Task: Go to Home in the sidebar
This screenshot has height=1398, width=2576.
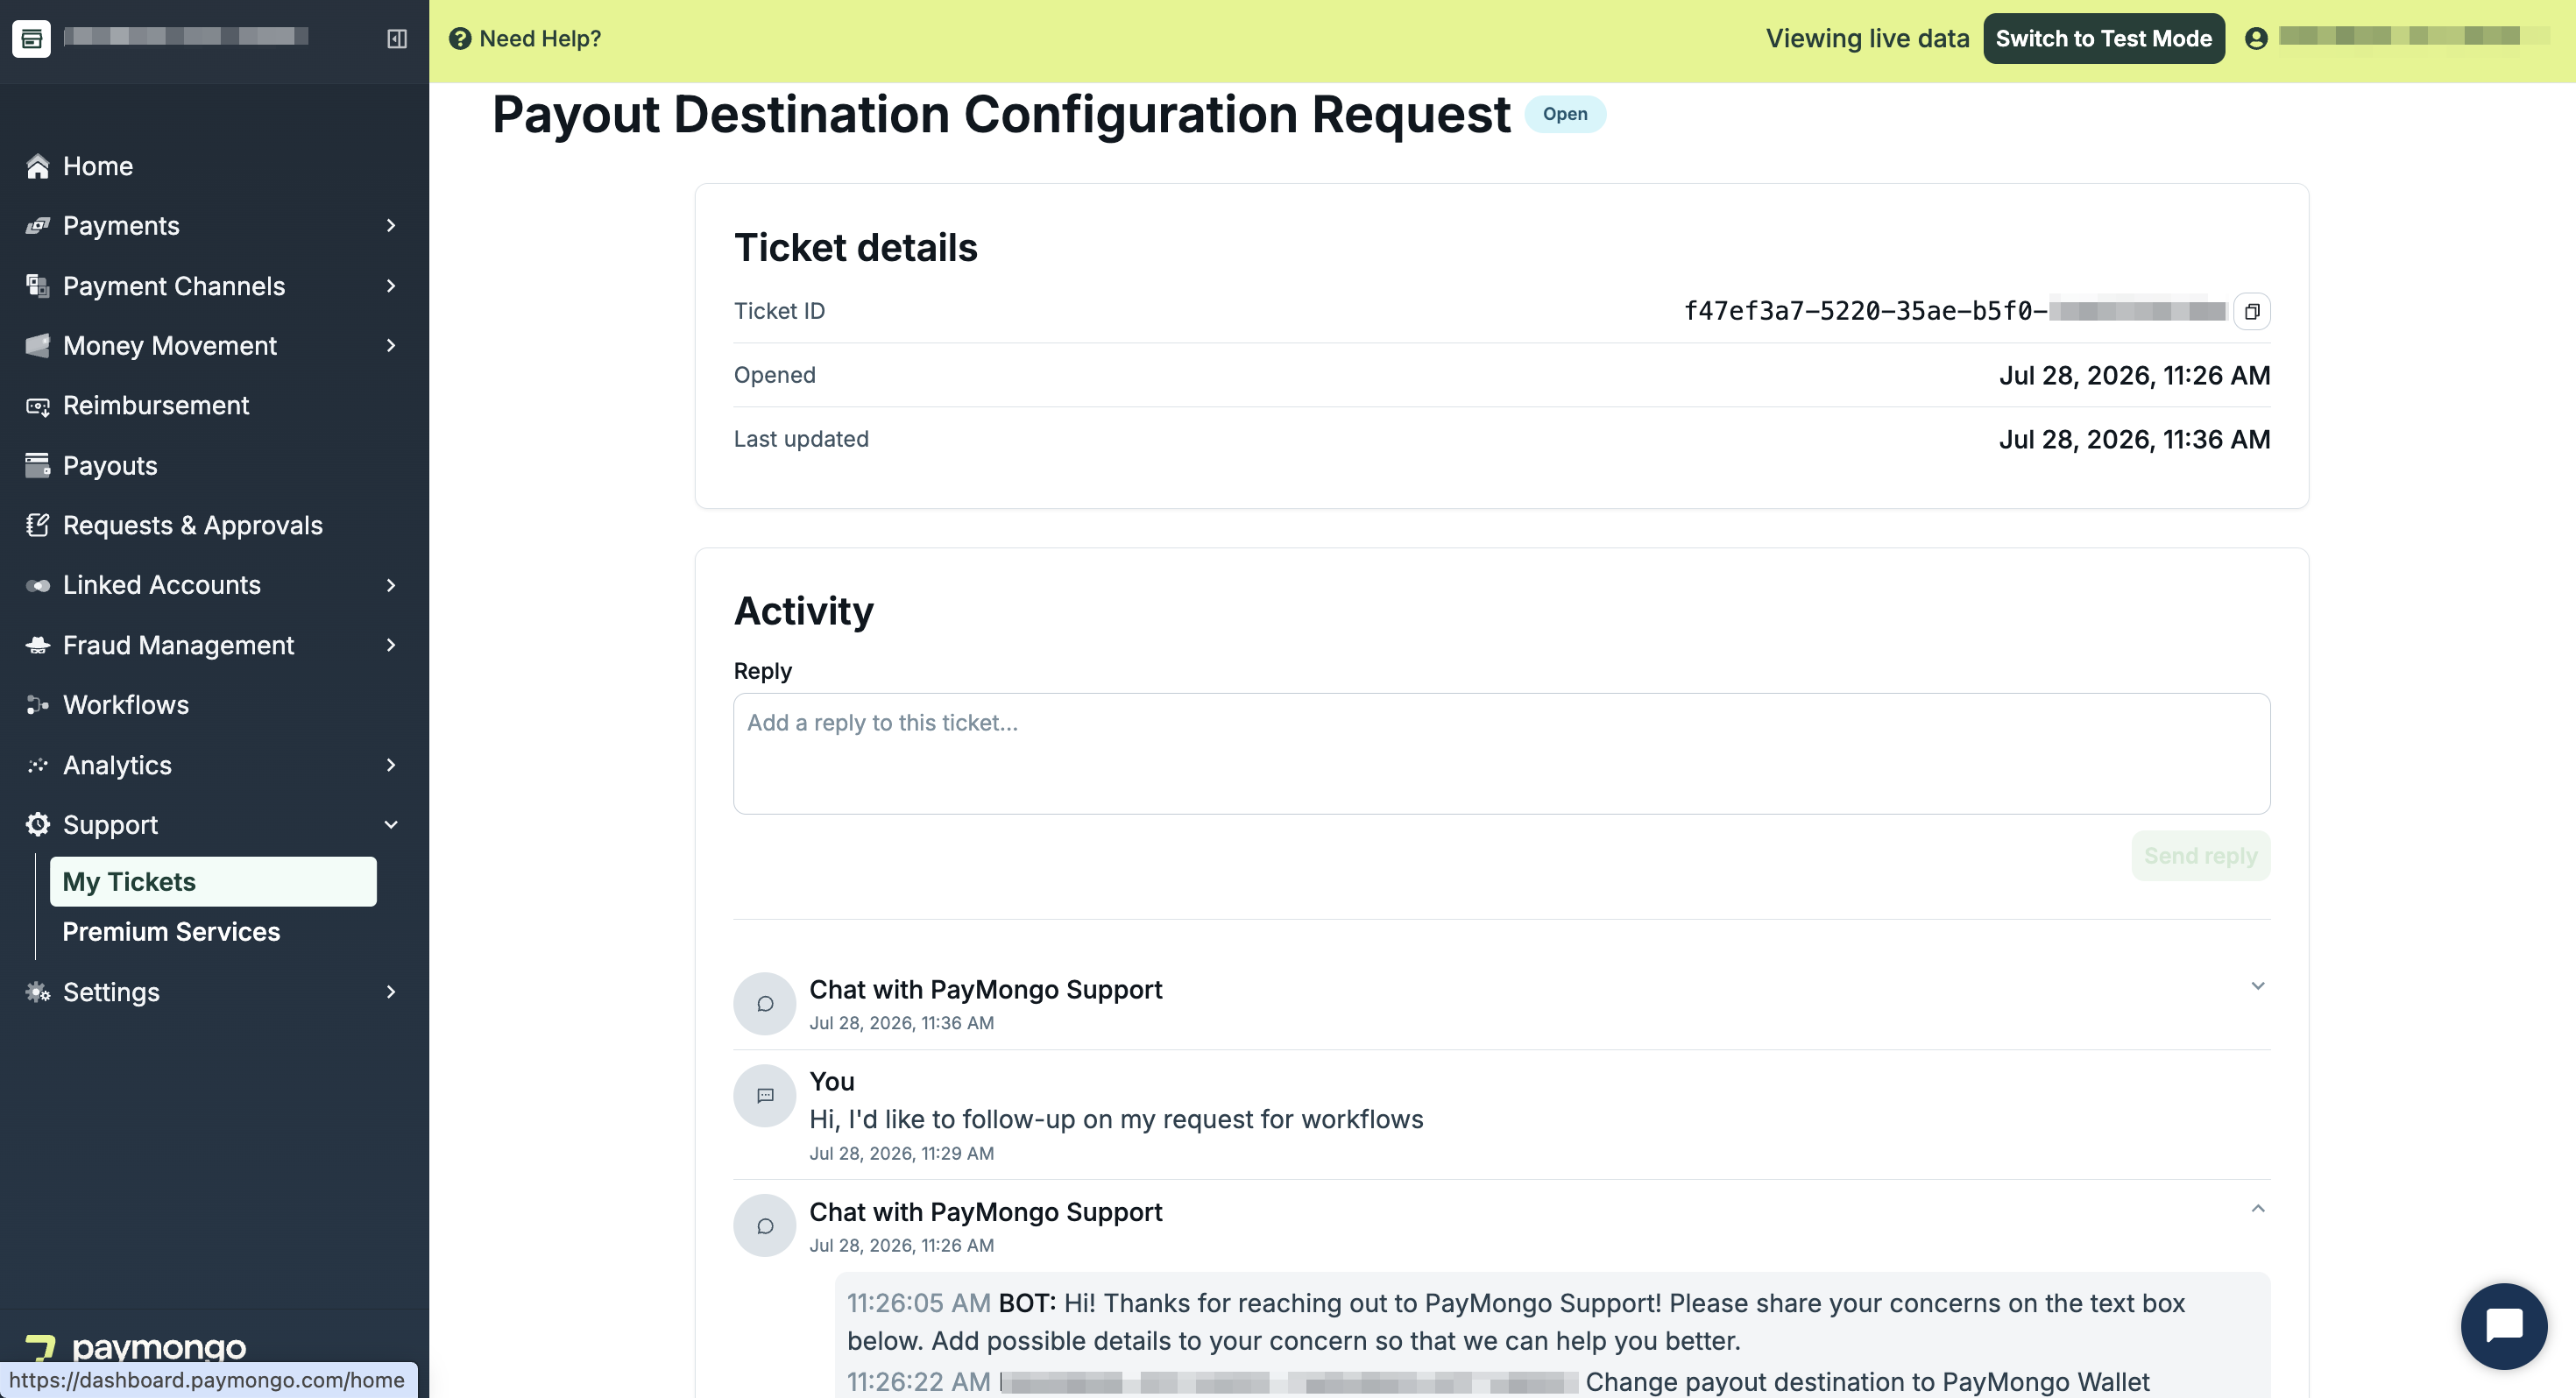Action: [x=98, y=166]
